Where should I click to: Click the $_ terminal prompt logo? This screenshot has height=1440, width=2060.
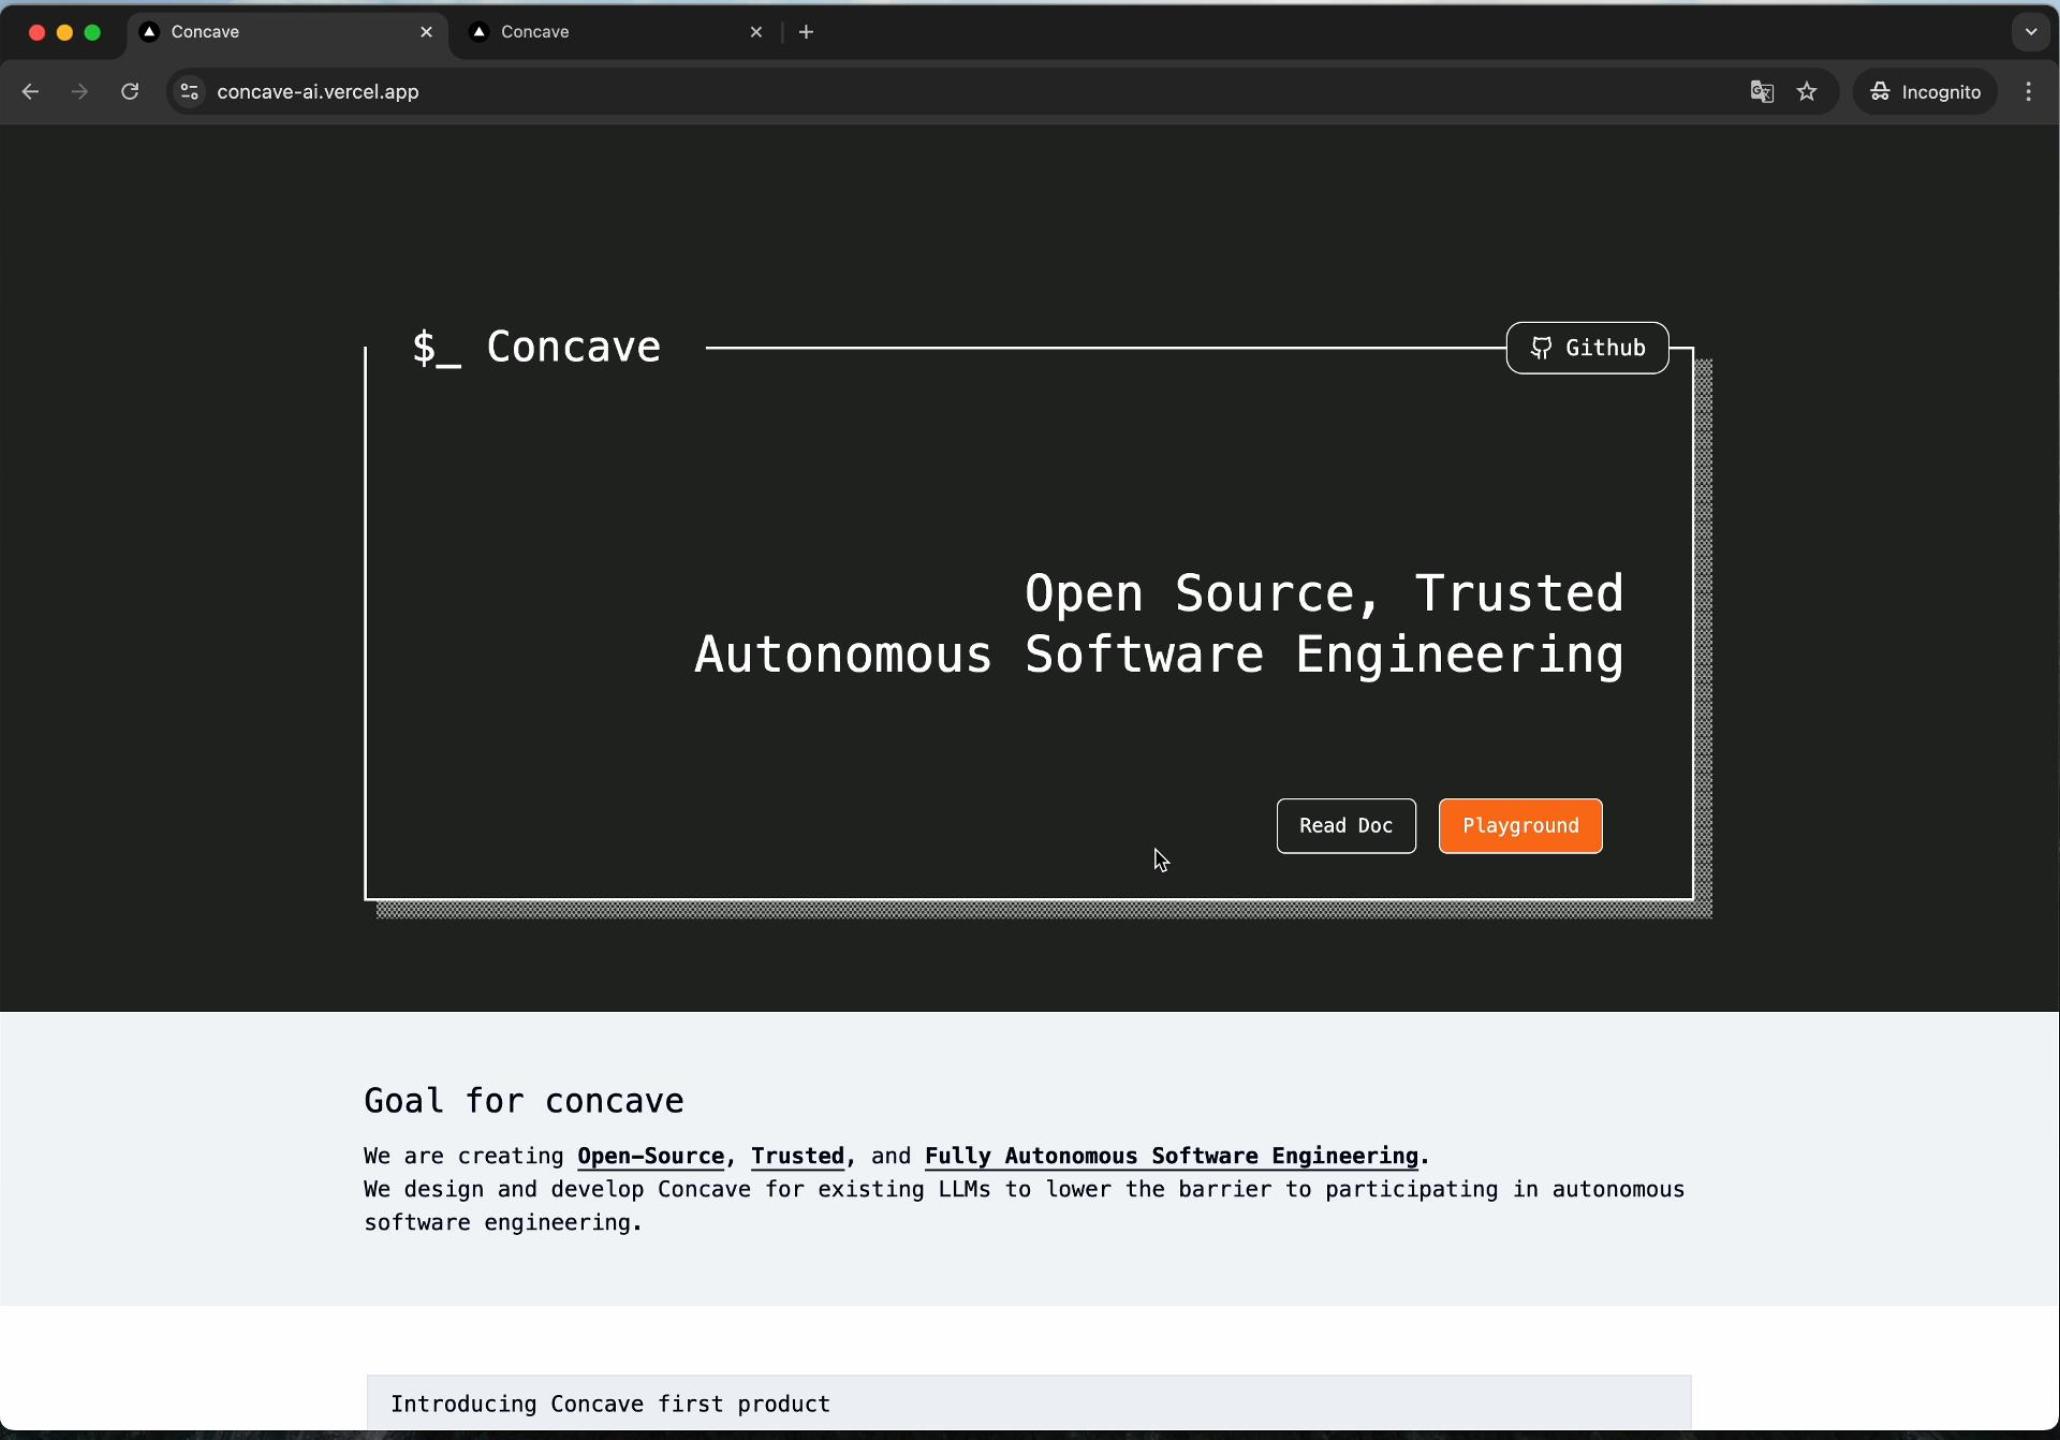pos(437,348)
